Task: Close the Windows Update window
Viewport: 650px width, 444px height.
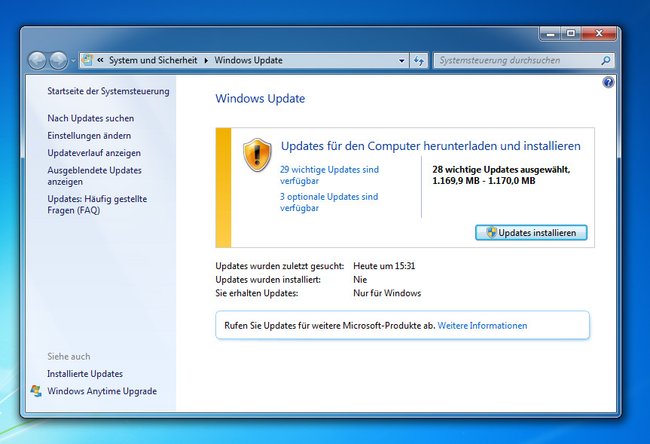Action: tap(599, 34)
